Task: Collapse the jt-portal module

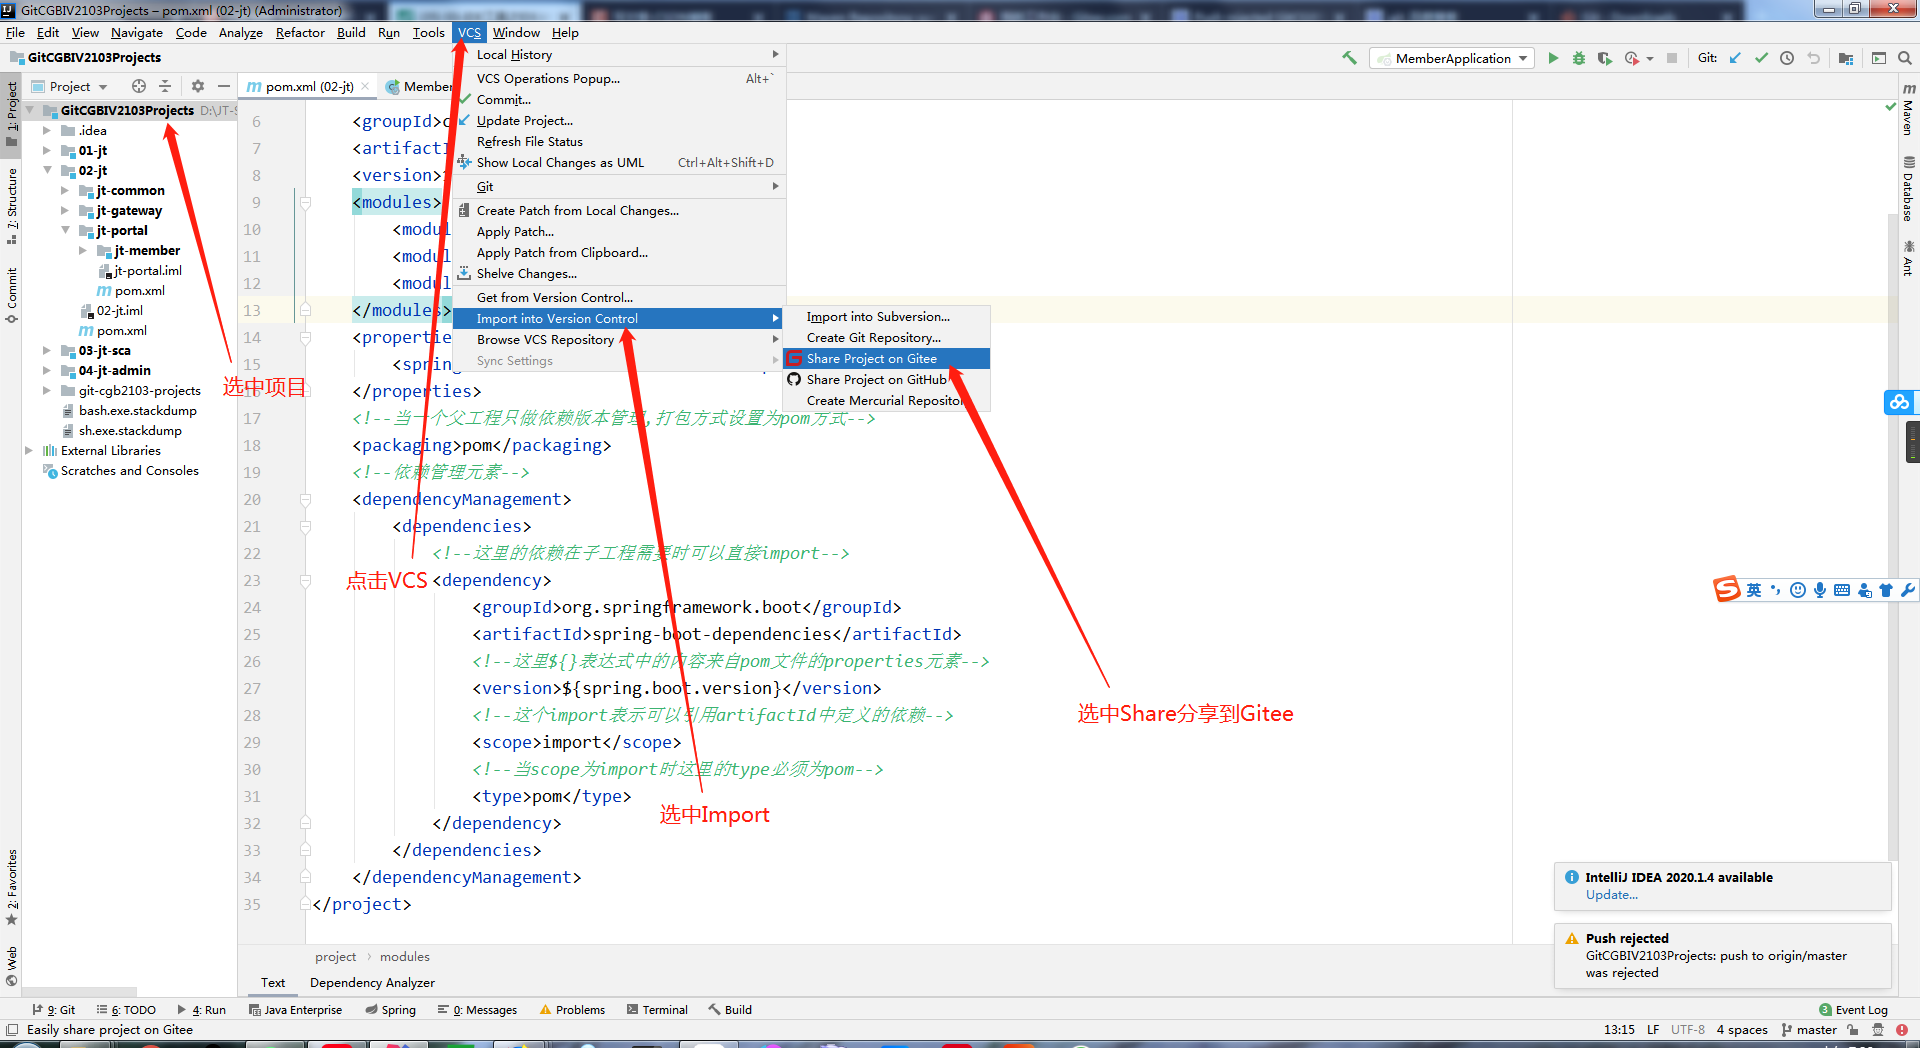Action: click(x=65, y=230)
